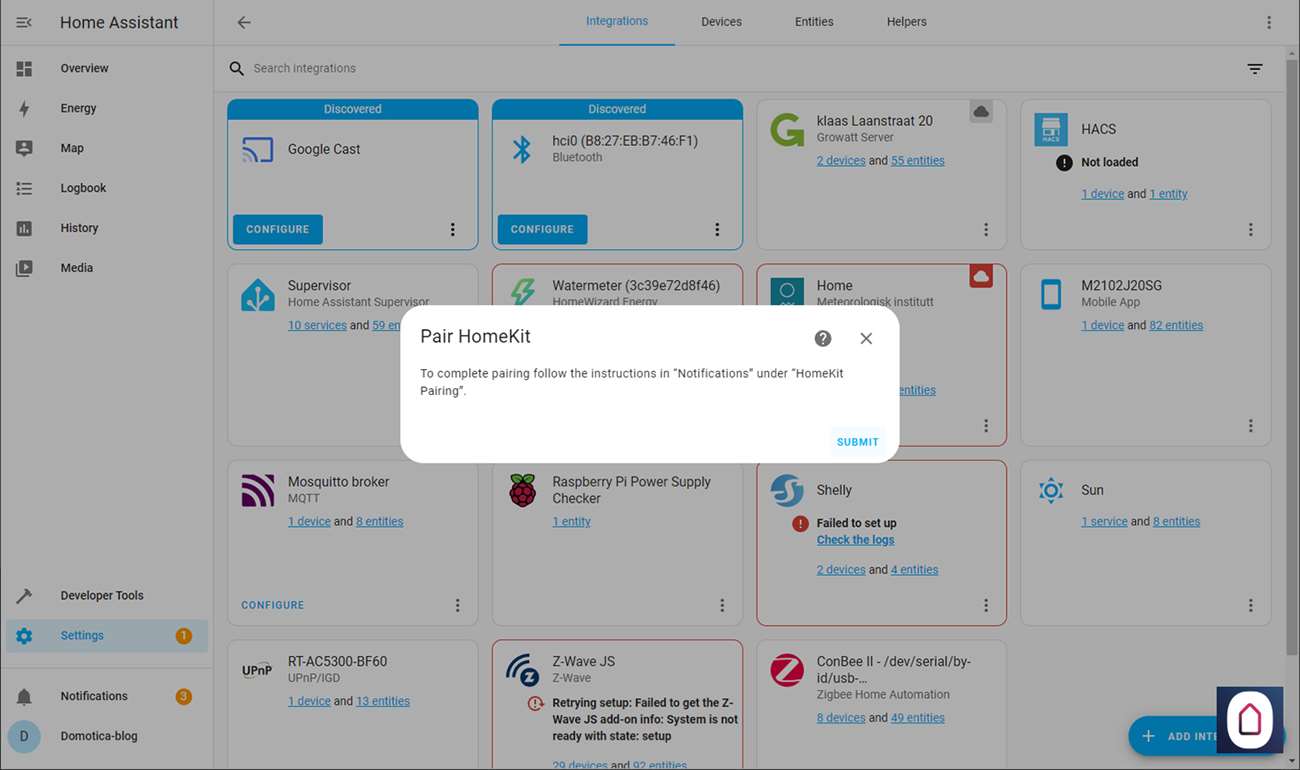Click the red cloud badge on Home card
The width and height of the screenshot is (1300, 770).
981,276
